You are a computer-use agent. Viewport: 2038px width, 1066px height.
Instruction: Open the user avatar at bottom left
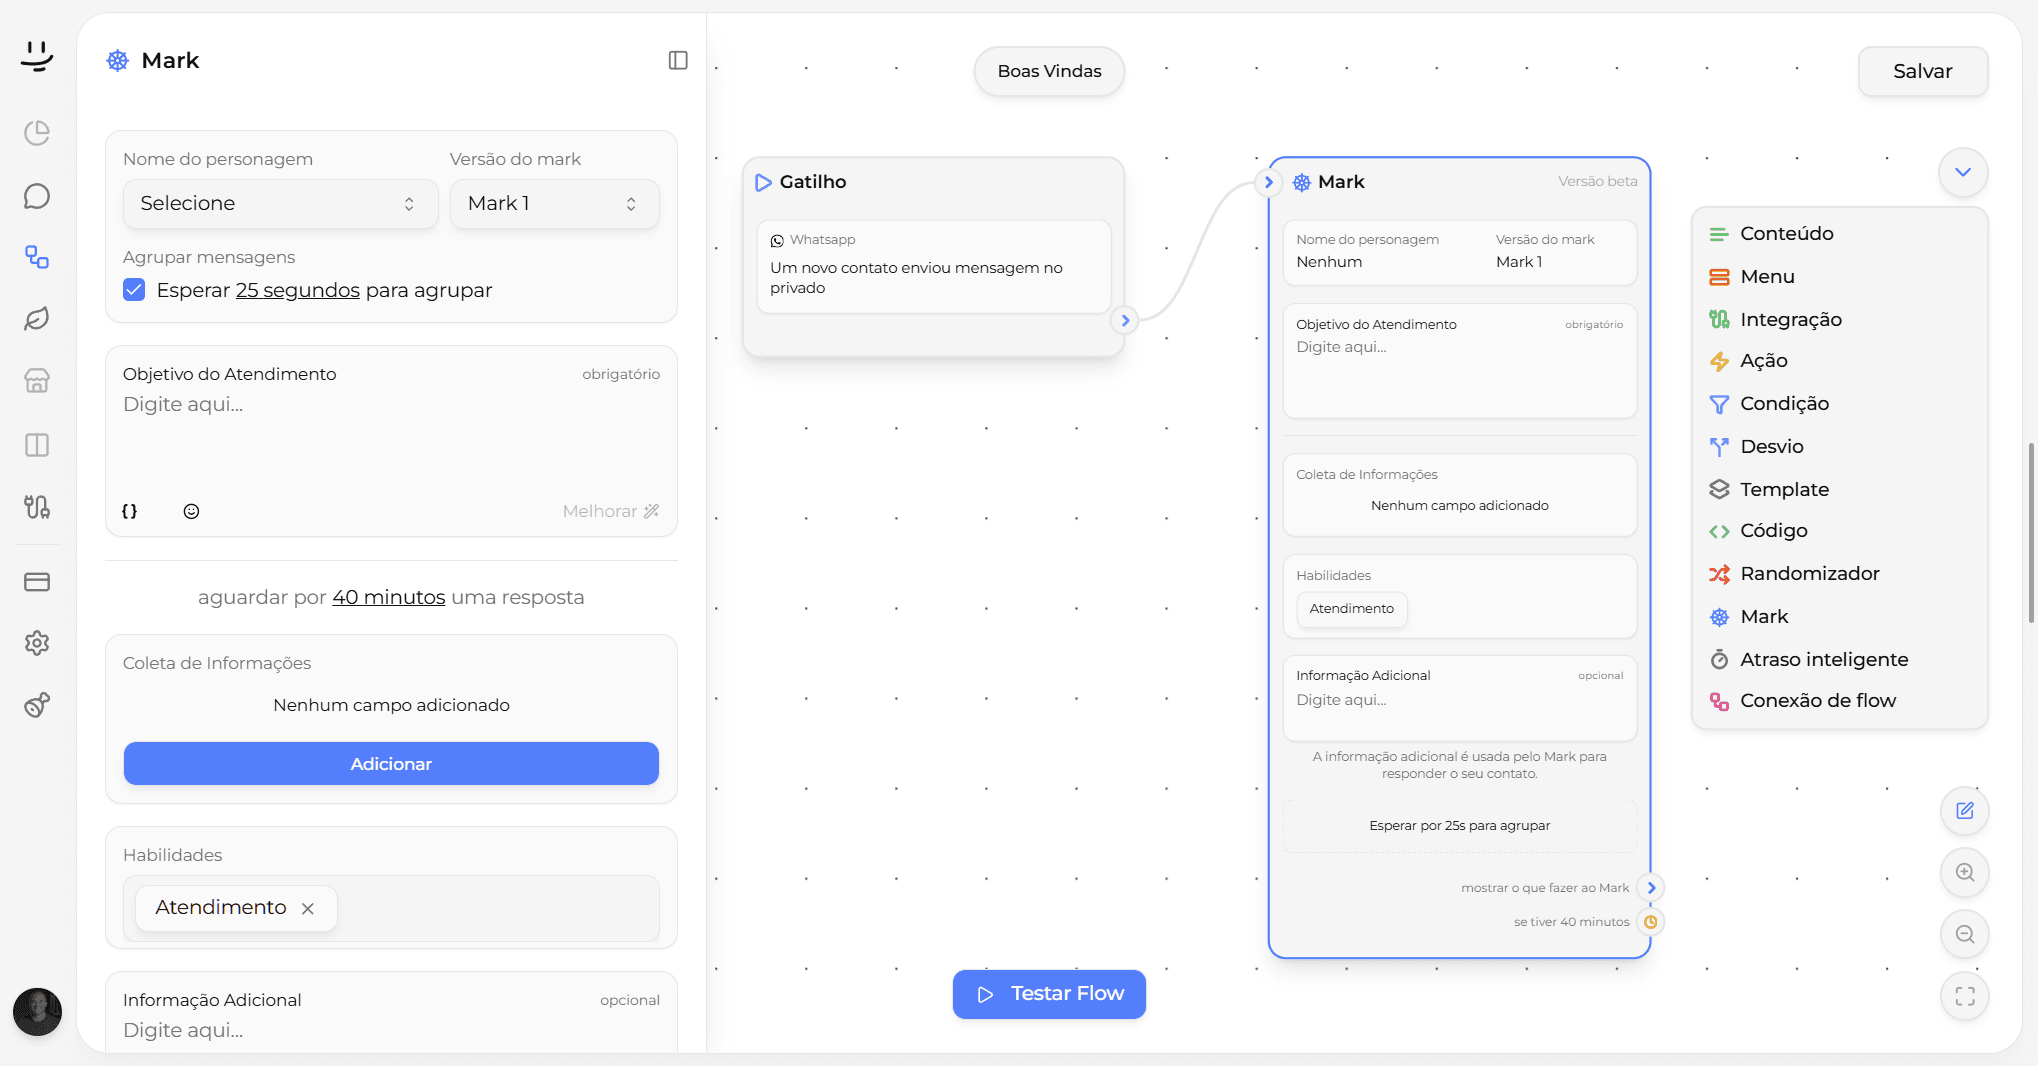38,1012
